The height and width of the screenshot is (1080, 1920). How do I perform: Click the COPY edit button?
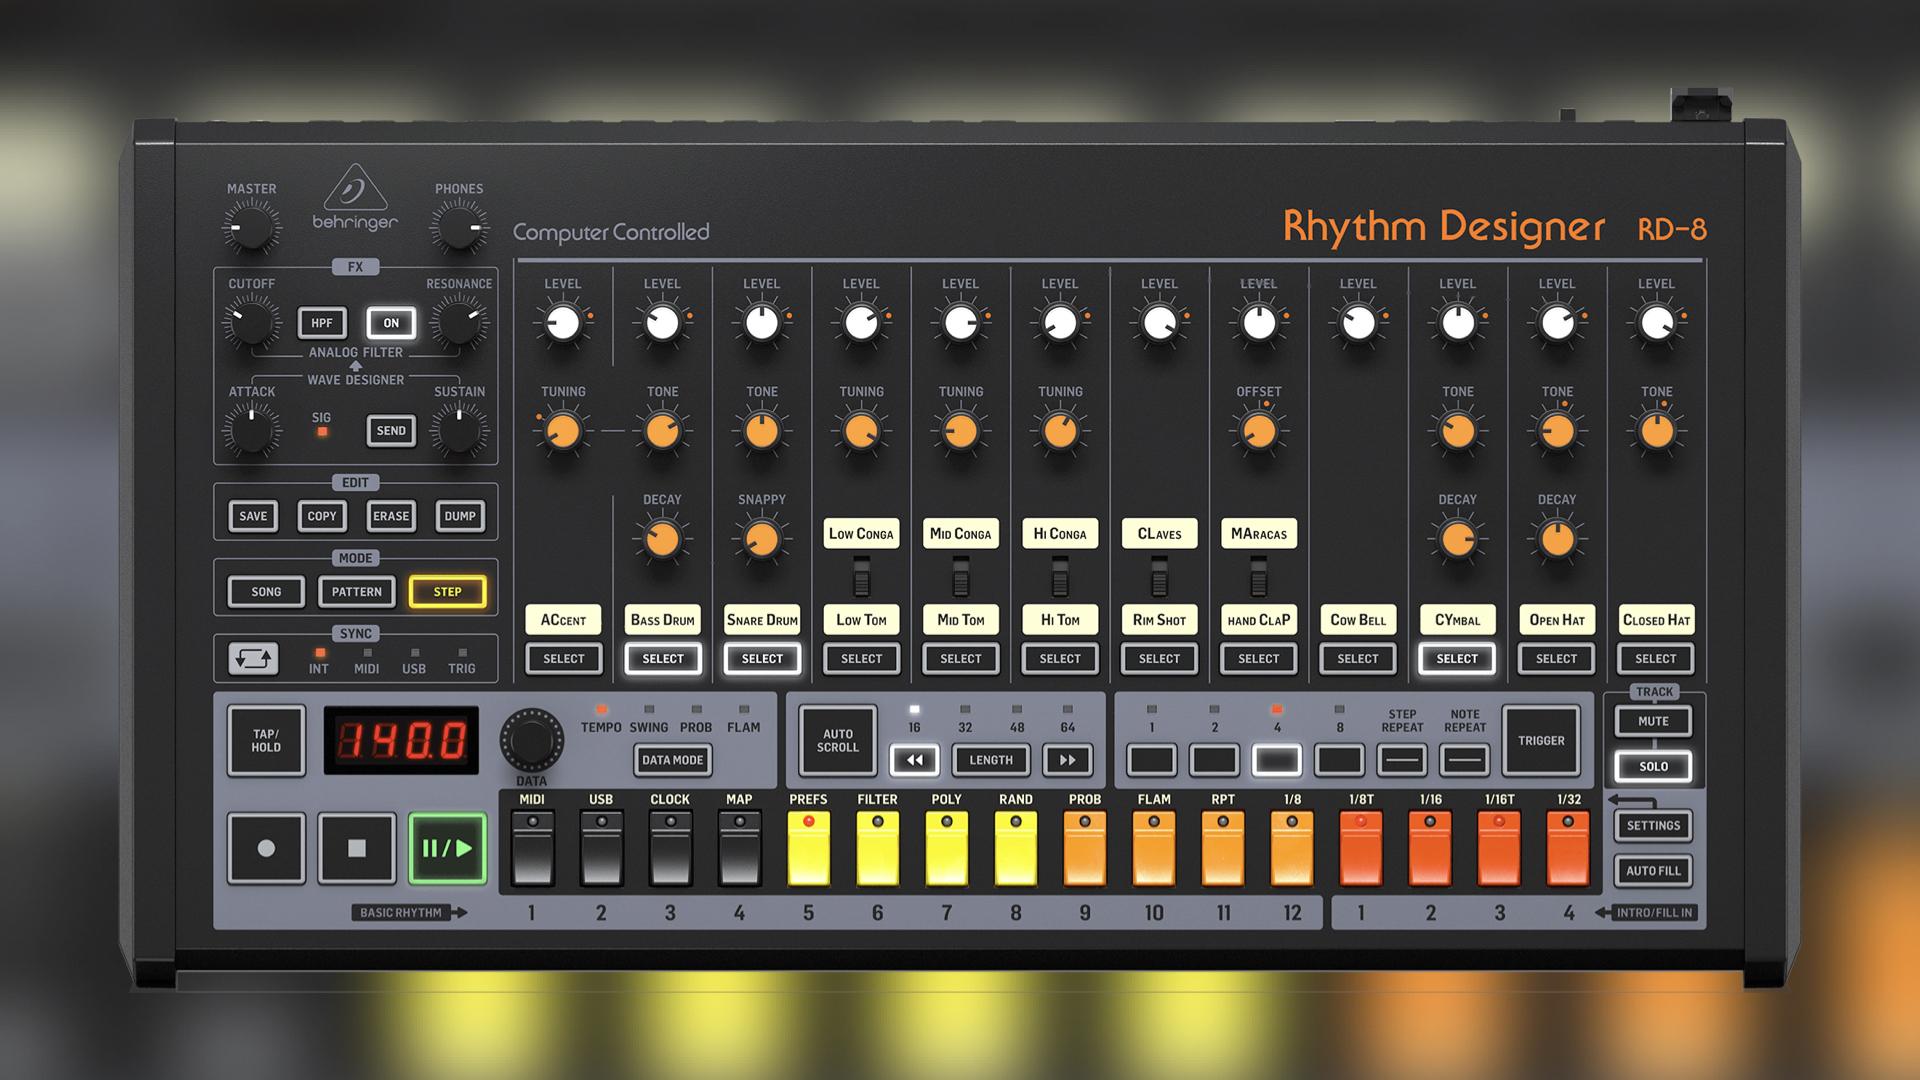(322, 516)
